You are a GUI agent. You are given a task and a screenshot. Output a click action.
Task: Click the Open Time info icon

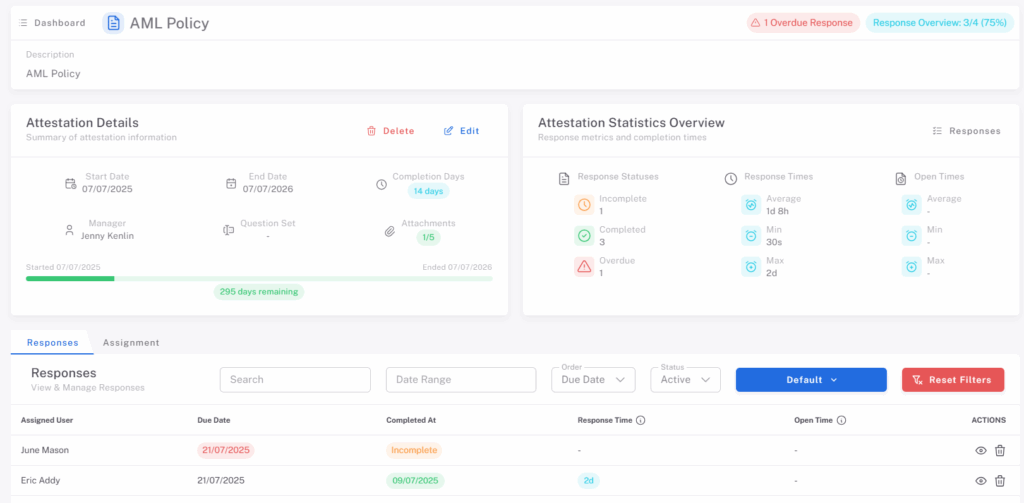pyautogui.click(x=841, y=421)
